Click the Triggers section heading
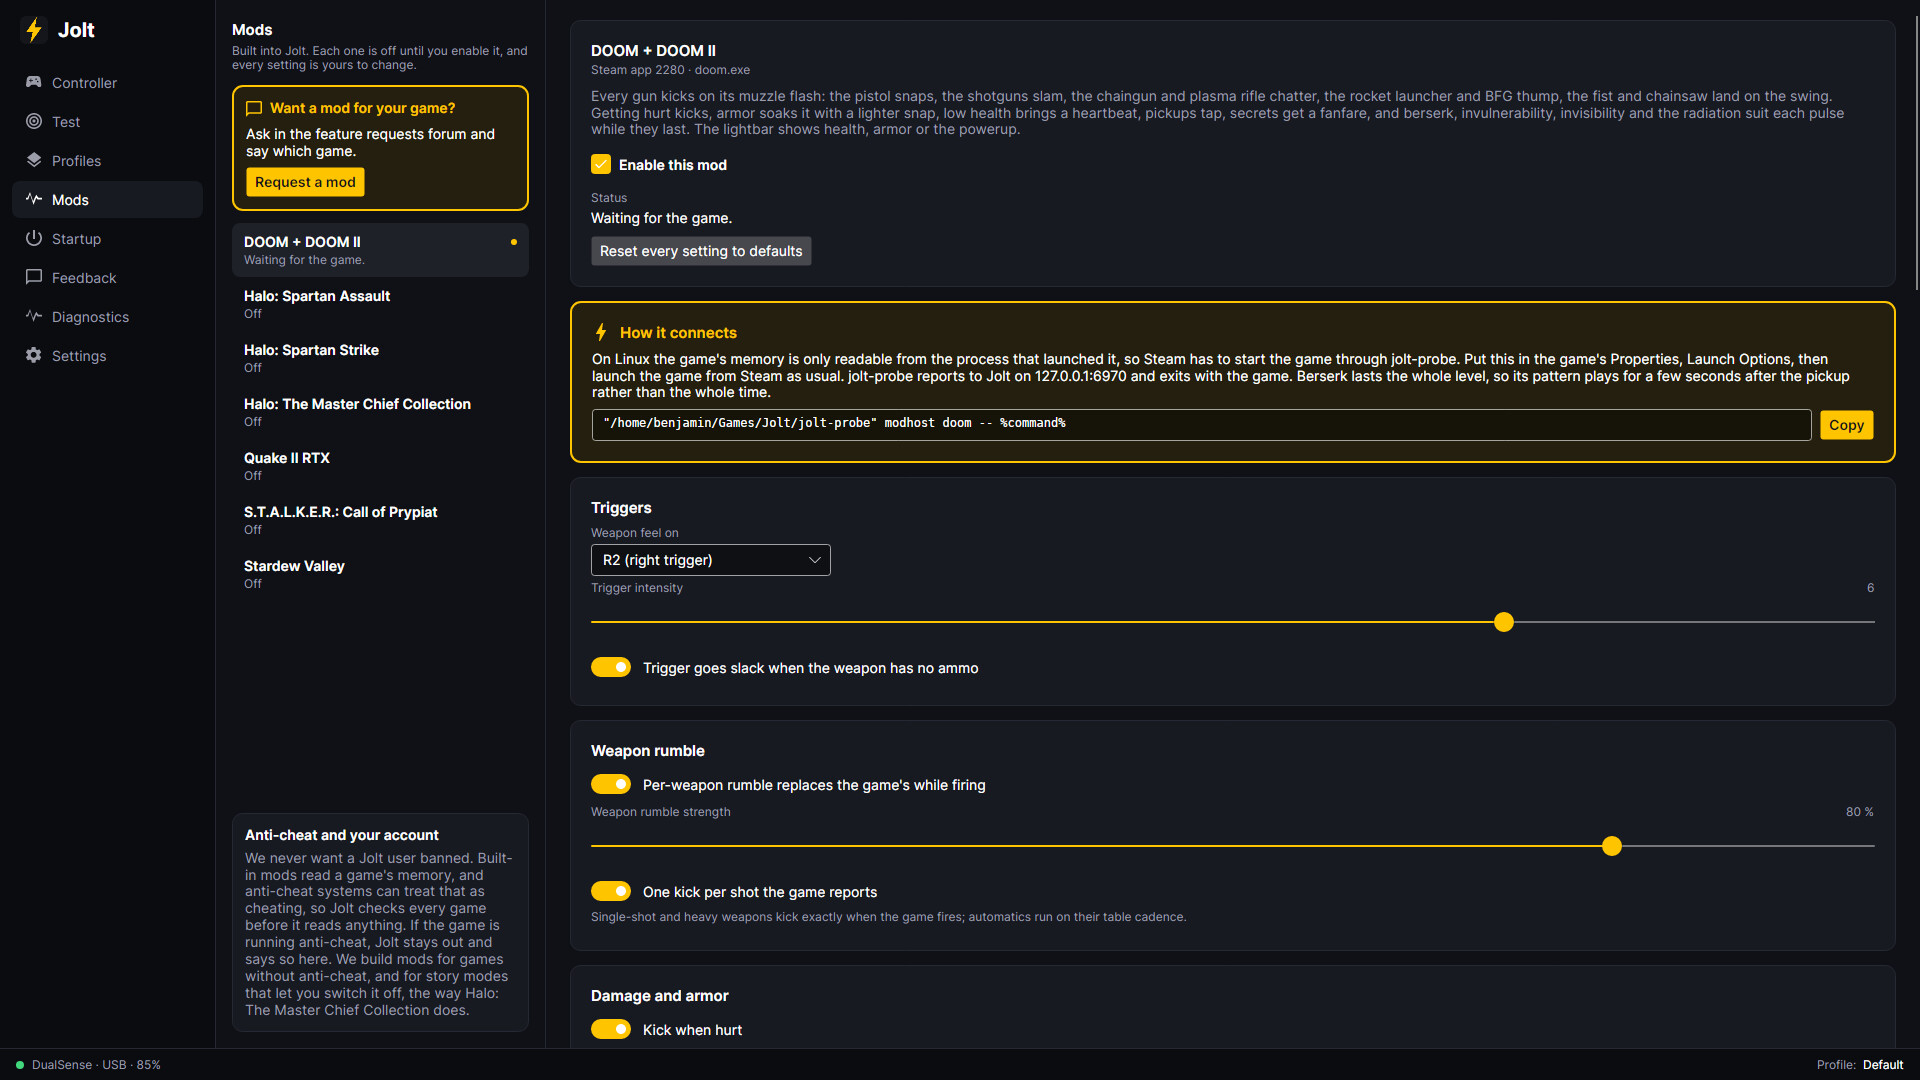 tap(621, 508)
